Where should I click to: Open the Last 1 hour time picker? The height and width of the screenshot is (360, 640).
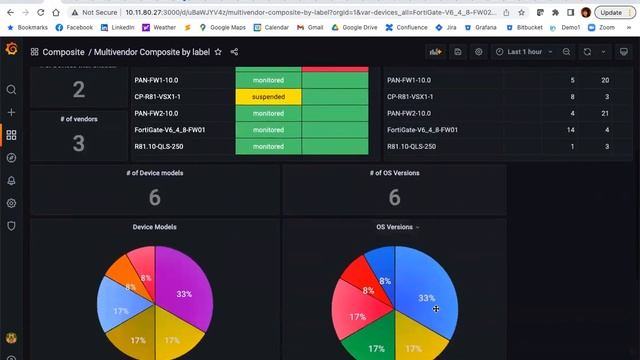(x=524, y=52)
